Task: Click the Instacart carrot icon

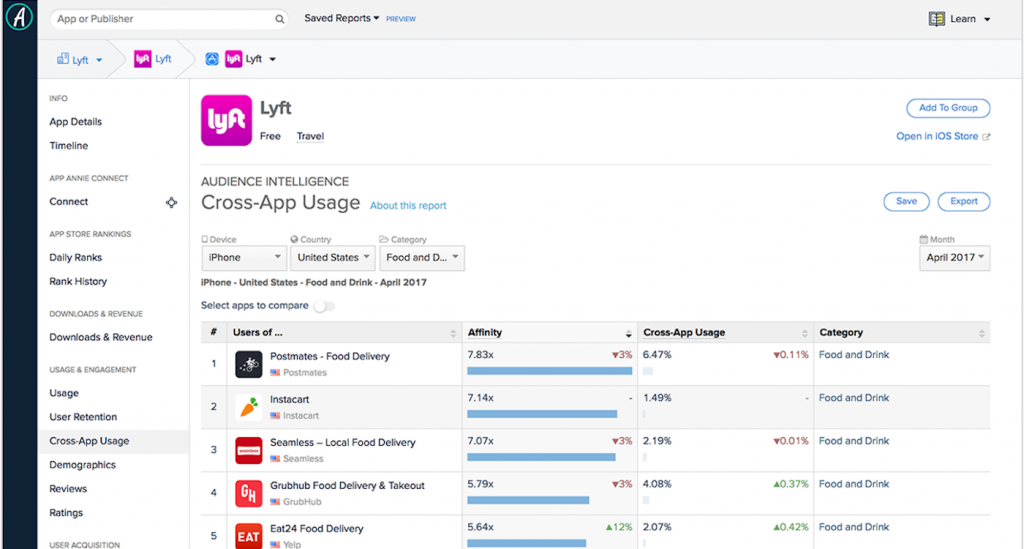Action: (248, 407)
